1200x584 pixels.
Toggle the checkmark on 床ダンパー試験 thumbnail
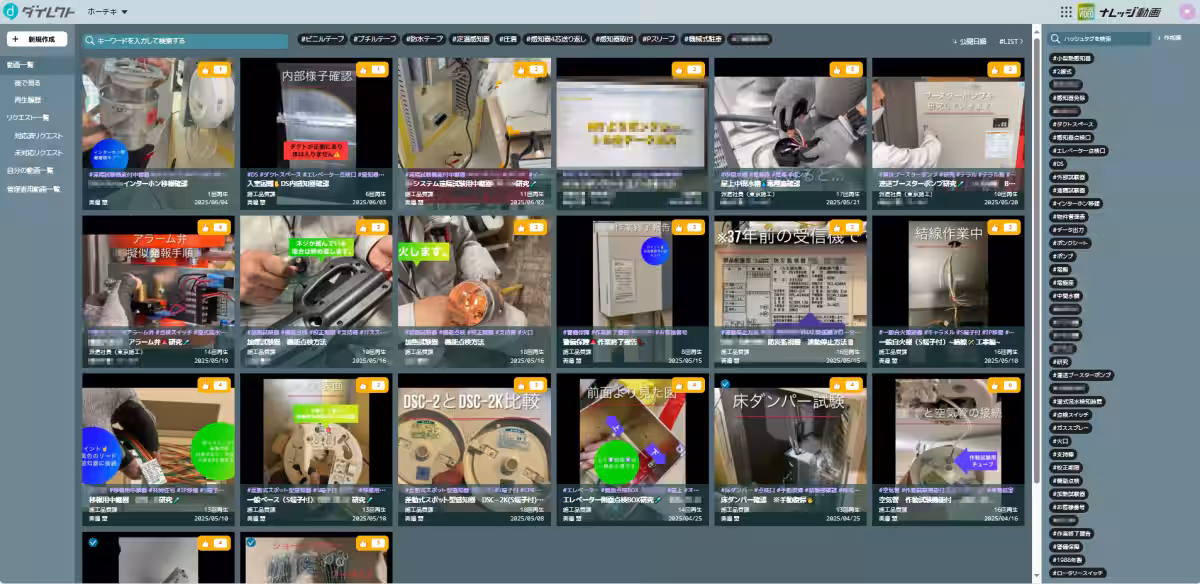coord(724,383)
